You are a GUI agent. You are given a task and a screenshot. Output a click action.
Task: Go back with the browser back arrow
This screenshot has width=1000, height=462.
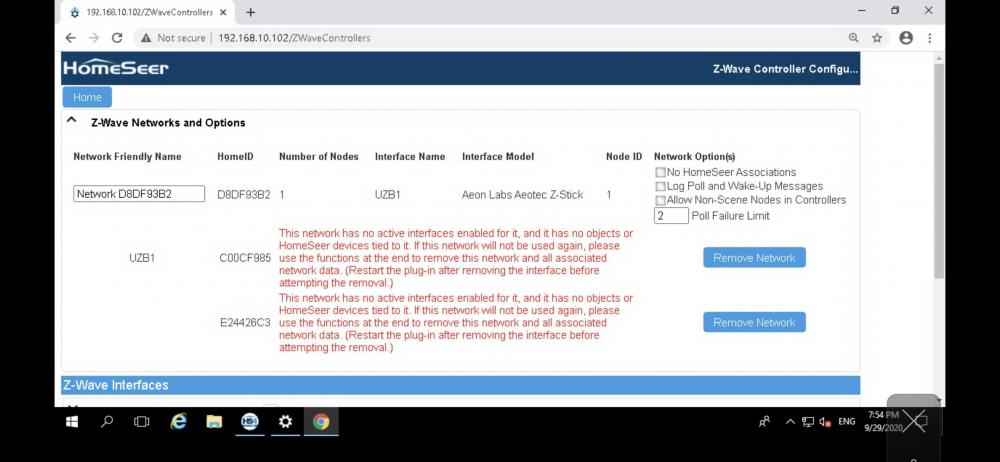pyautogui.click(x=70, y=38)
